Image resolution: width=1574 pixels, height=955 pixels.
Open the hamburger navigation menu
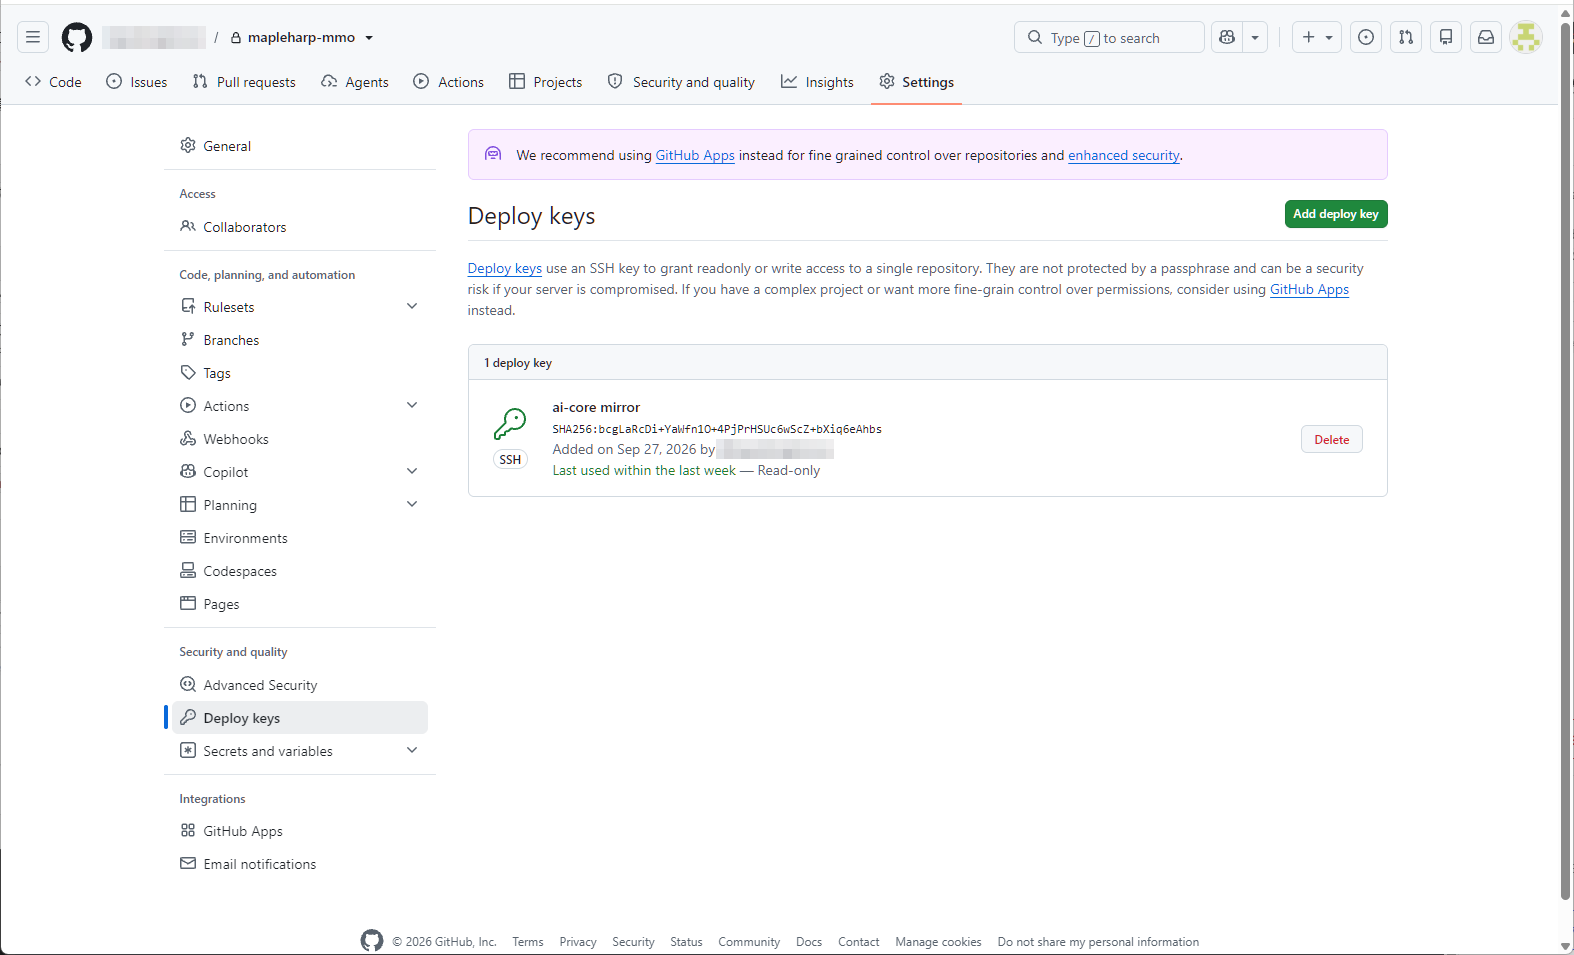(x=33, y=37)
